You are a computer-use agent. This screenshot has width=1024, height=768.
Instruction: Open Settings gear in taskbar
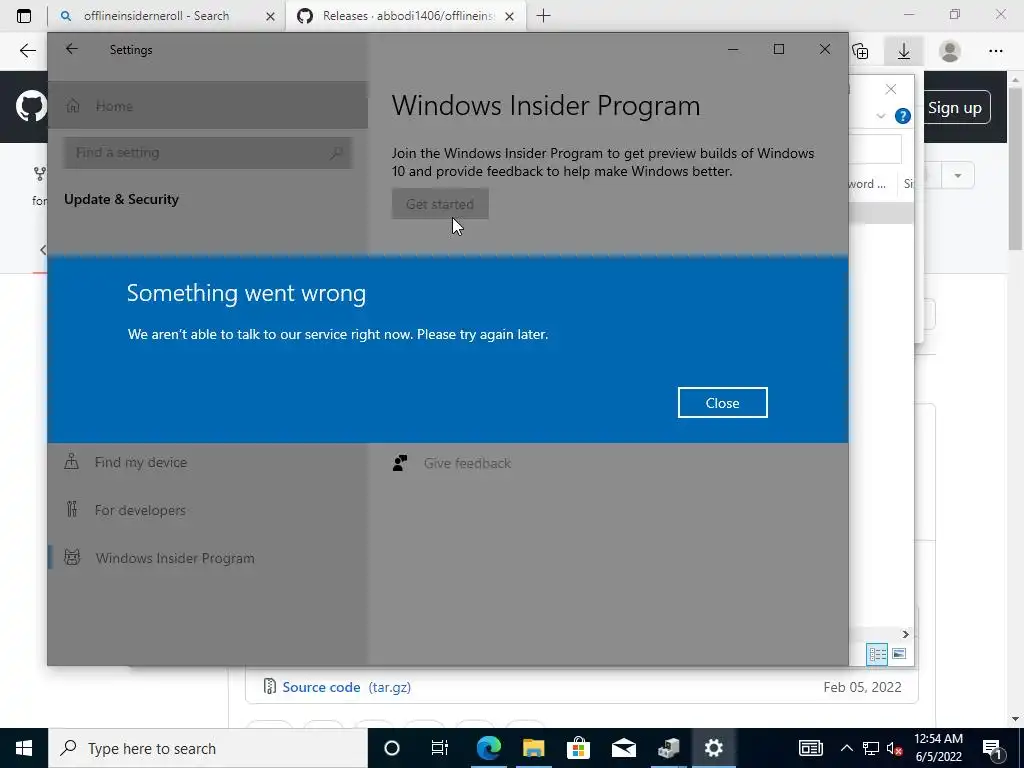tap(713, 748)
